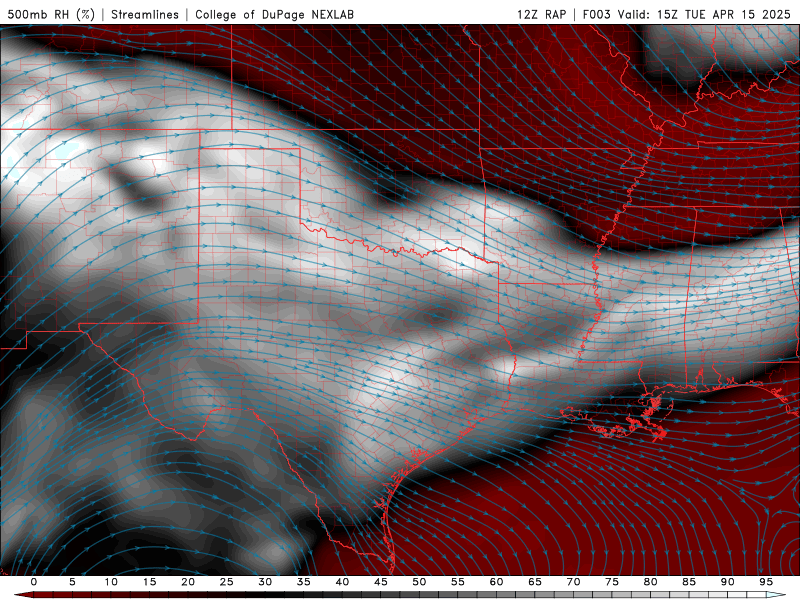Click the 'F003 Valid: 15Z TUE APR 15 2025' text

coord(686,14)
